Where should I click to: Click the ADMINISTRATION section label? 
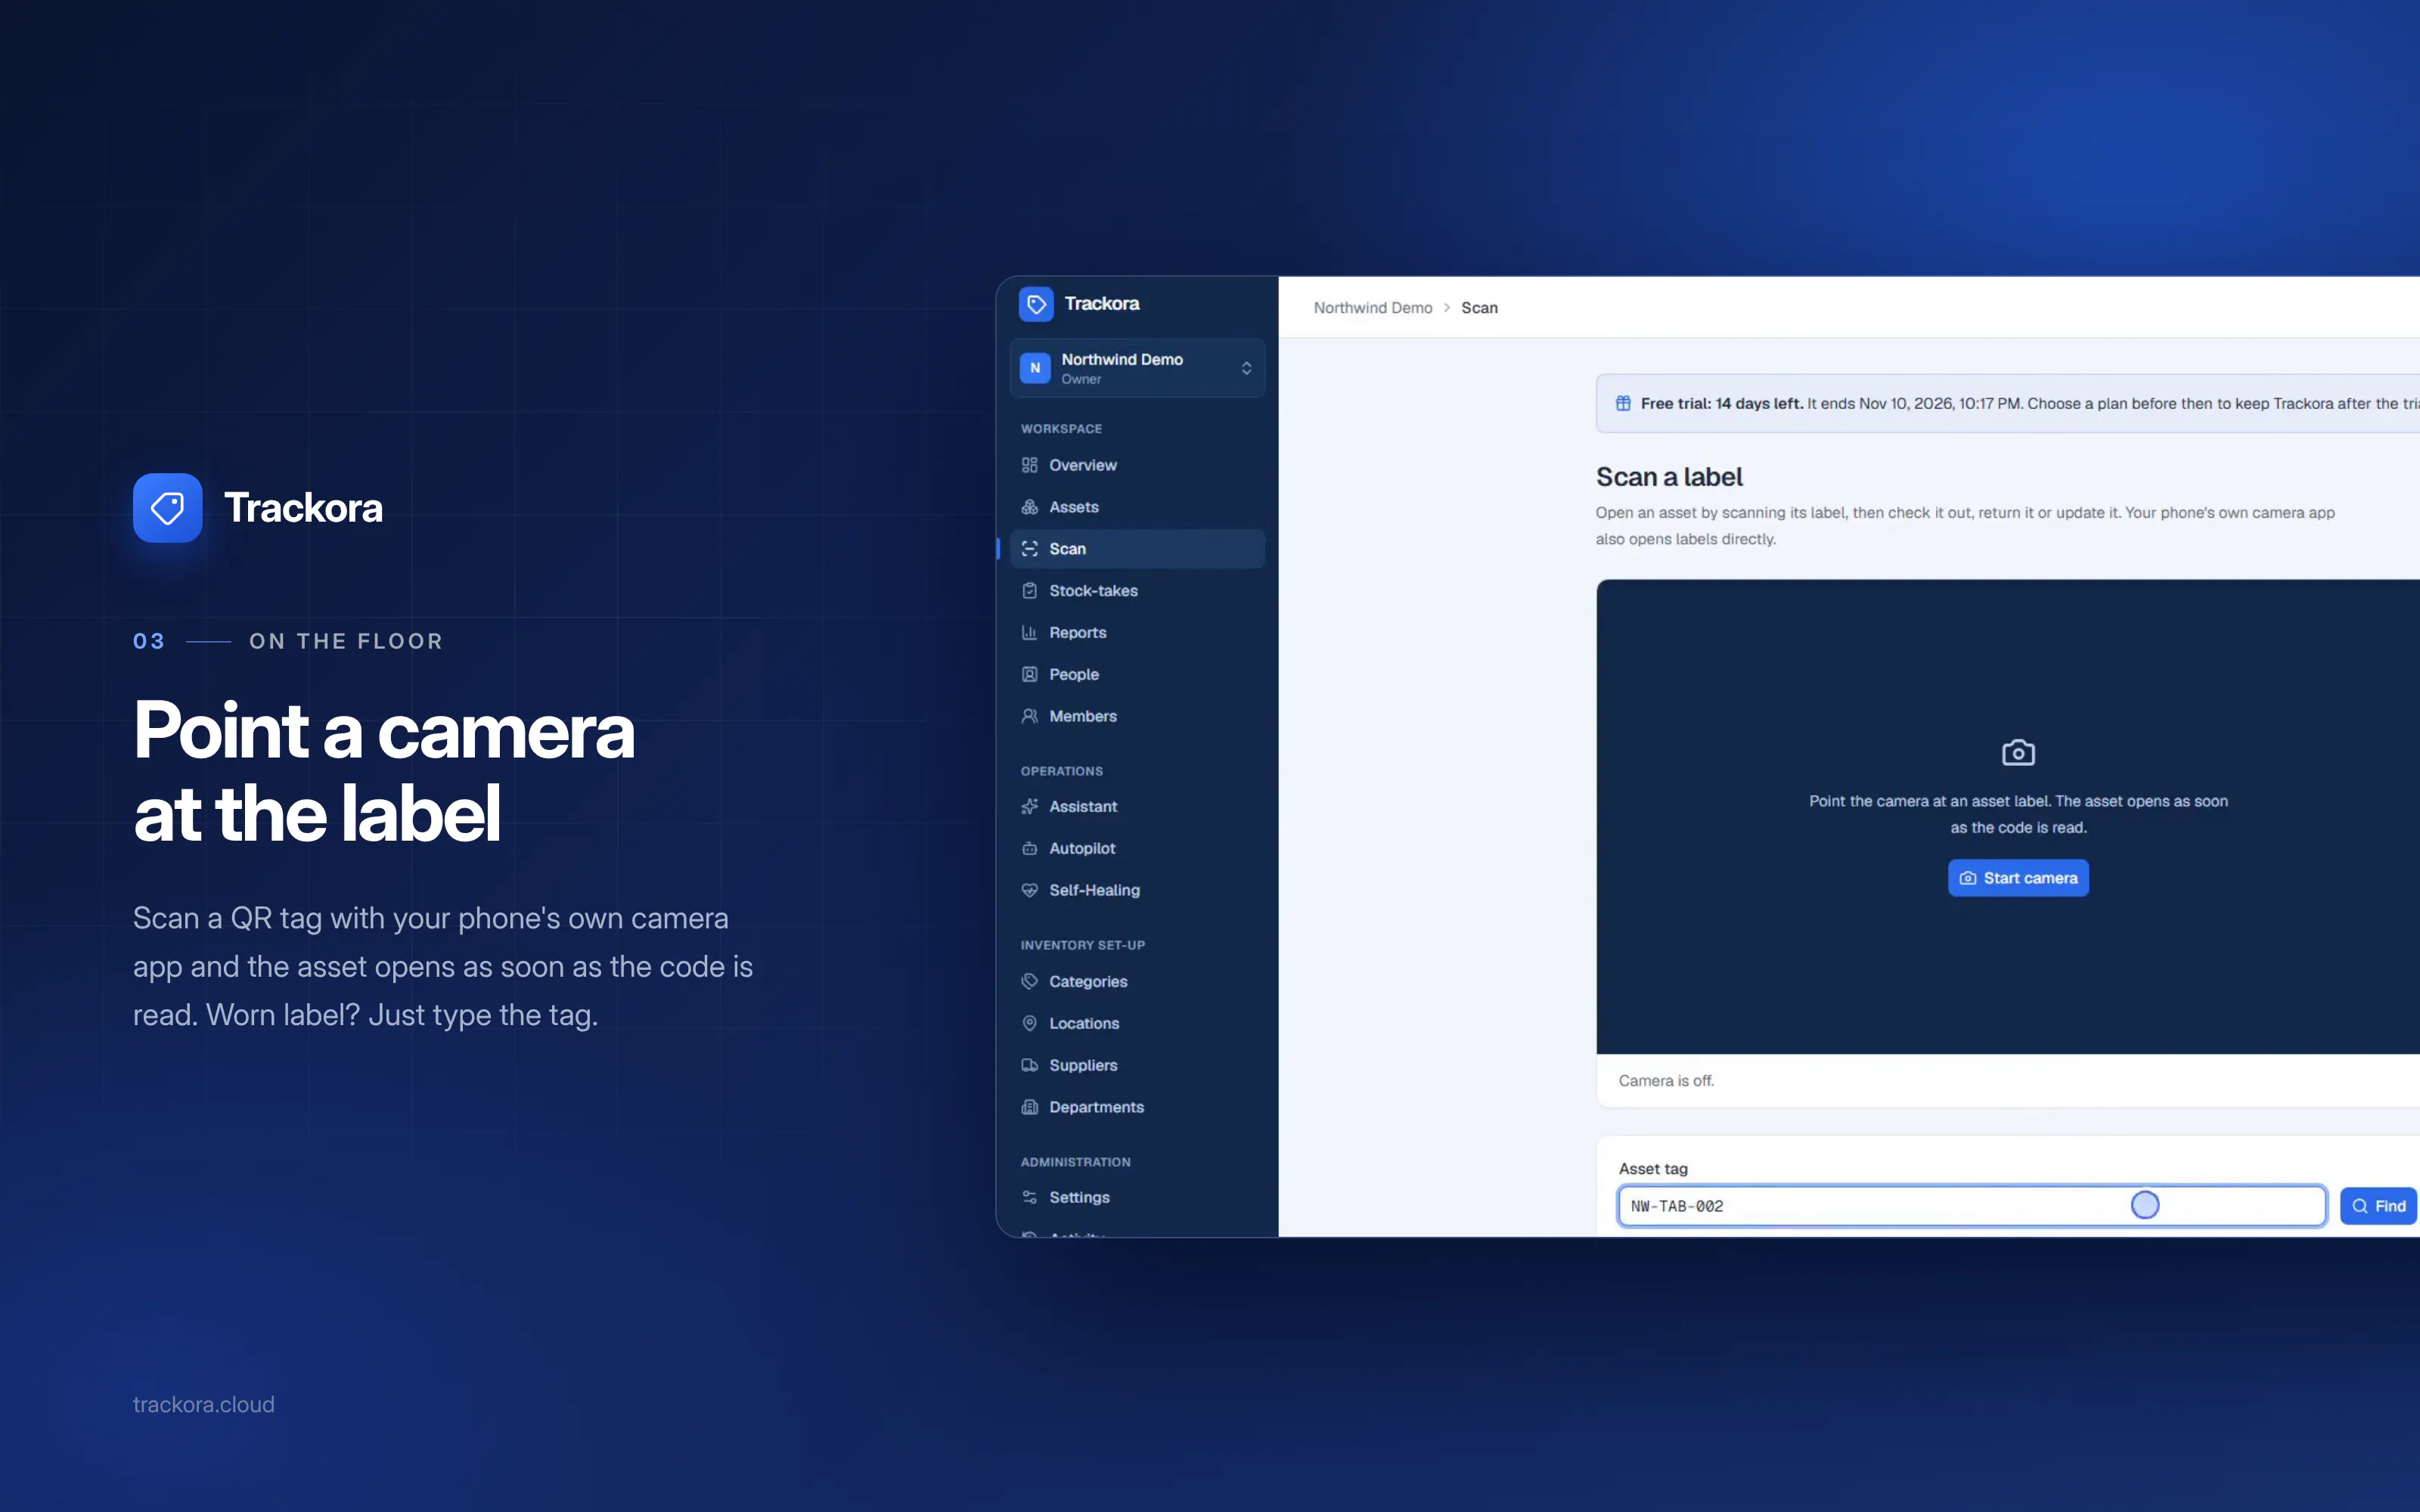click(1075, 1163)
